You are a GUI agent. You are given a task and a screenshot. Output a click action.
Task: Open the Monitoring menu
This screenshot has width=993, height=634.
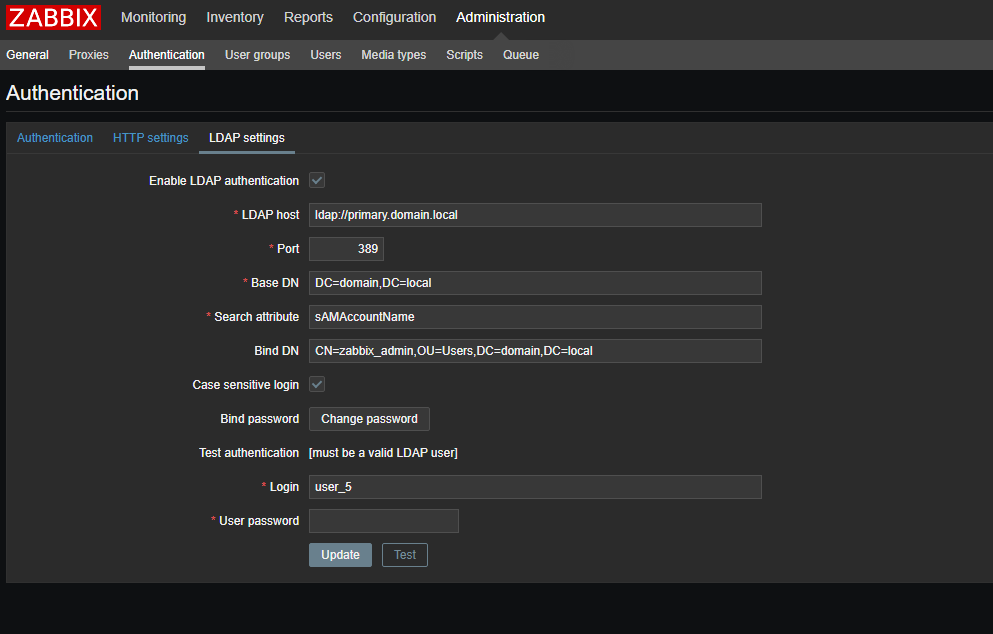point(153,17)
